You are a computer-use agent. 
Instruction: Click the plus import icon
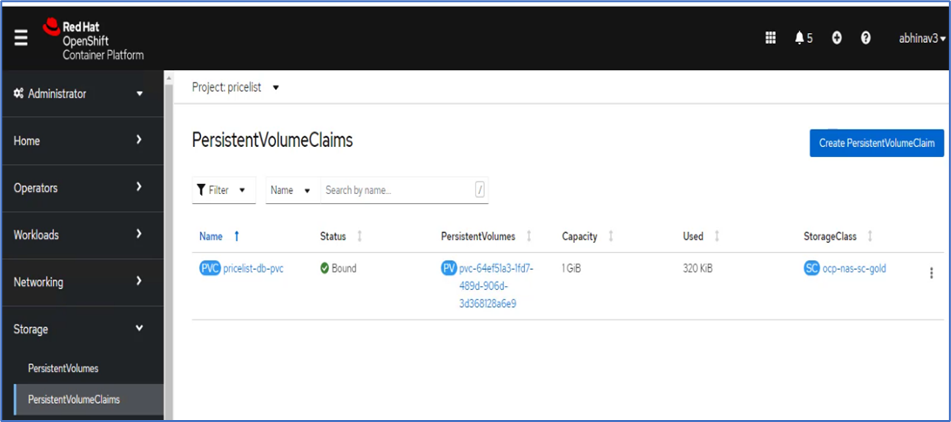[x=837, y=38]
